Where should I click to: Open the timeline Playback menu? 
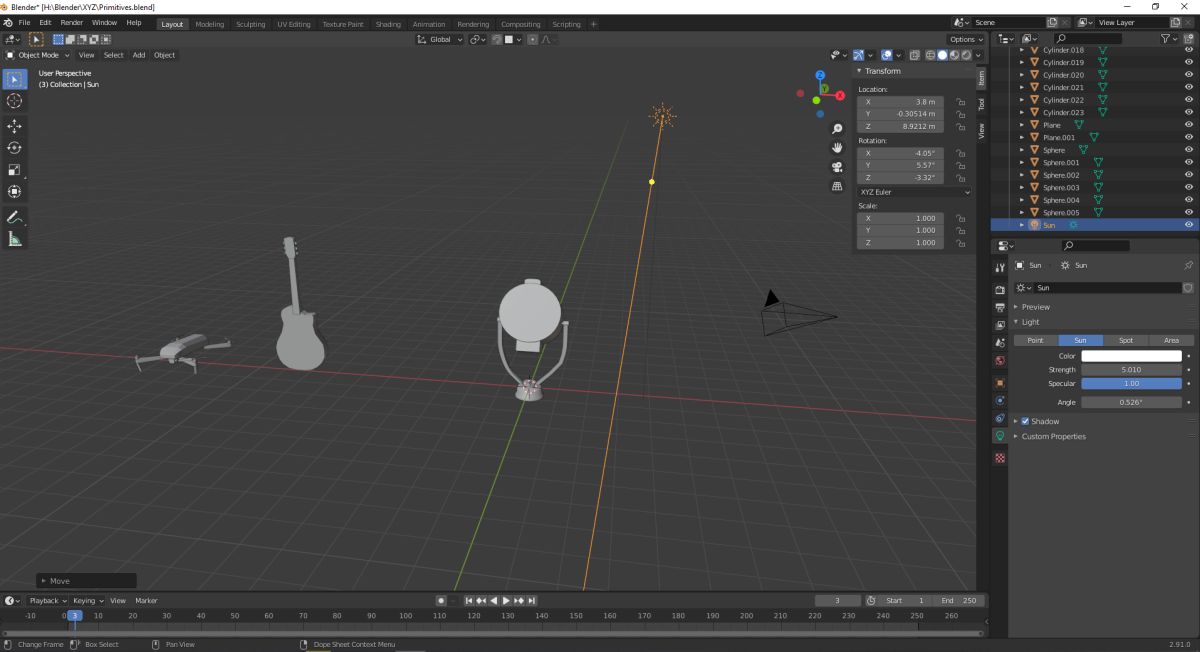[46, 601]
